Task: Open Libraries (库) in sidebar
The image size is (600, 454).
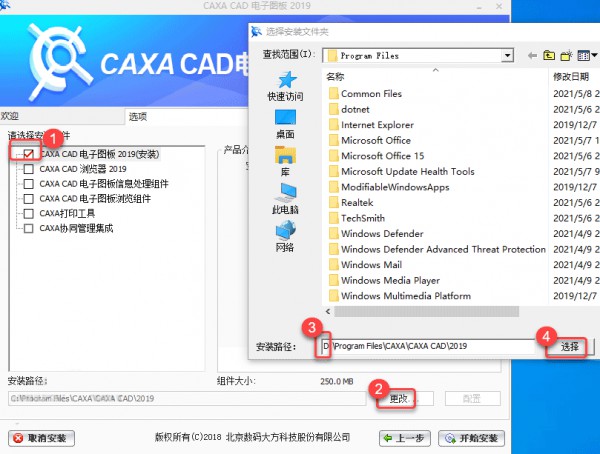Action: 285,161
